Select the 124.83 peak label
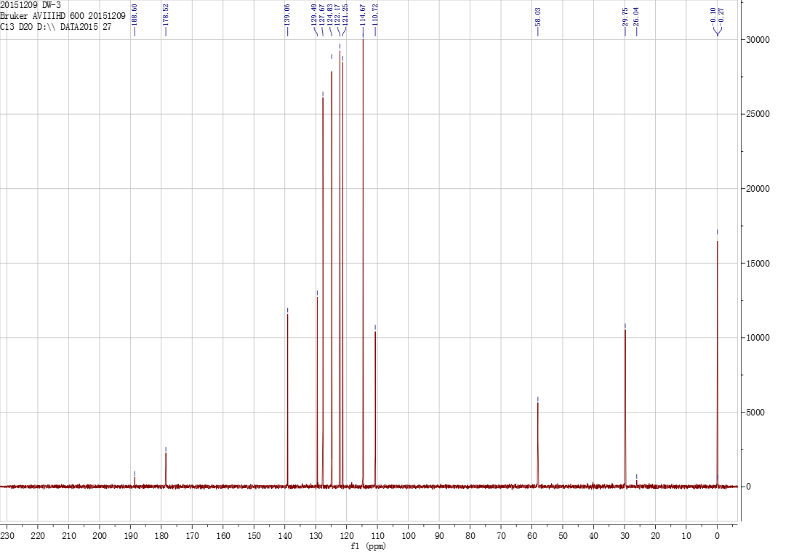Viewport: 791px width, 553px height. [329, 15]
